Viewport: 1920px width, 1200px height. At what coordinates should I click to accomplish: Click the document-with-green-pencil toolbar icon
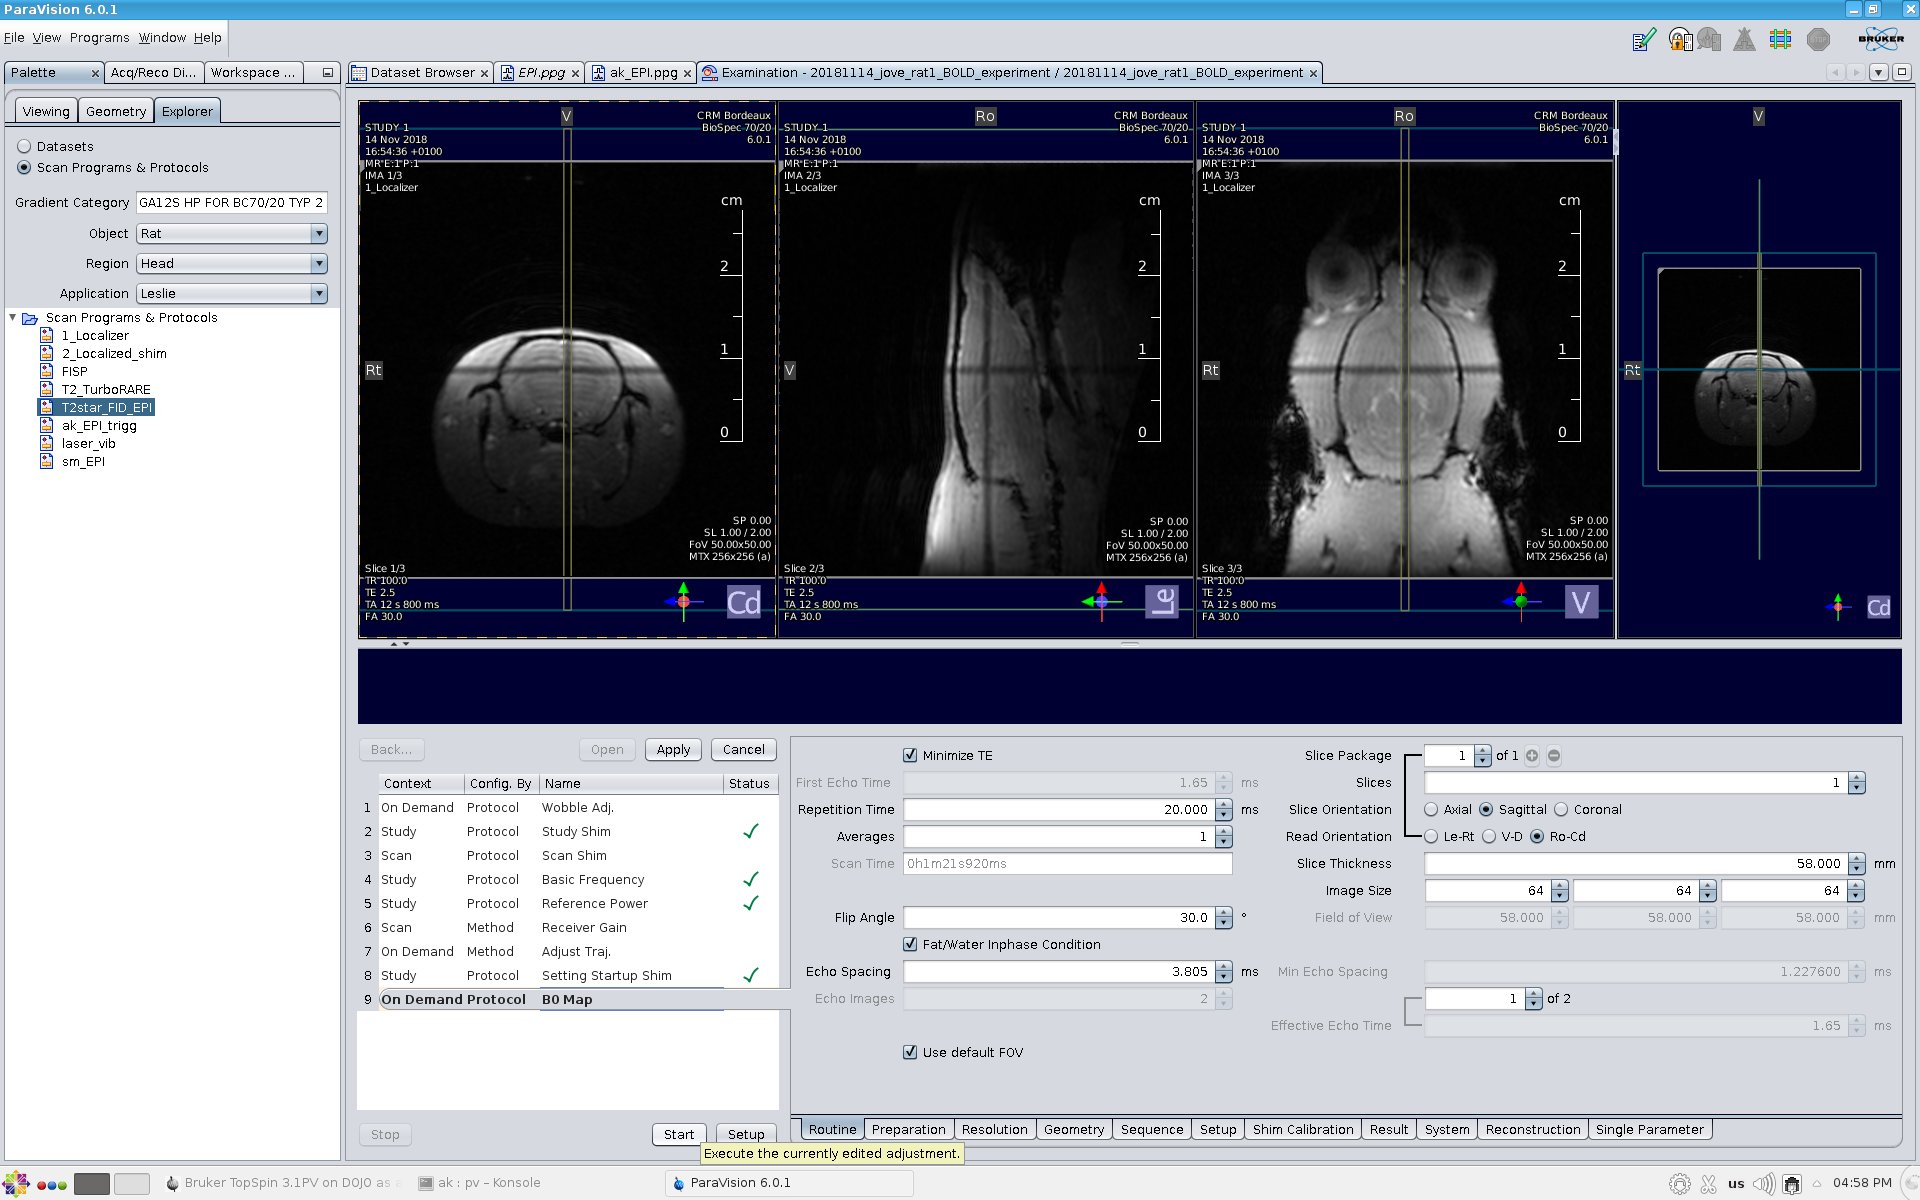(1644, 40)
